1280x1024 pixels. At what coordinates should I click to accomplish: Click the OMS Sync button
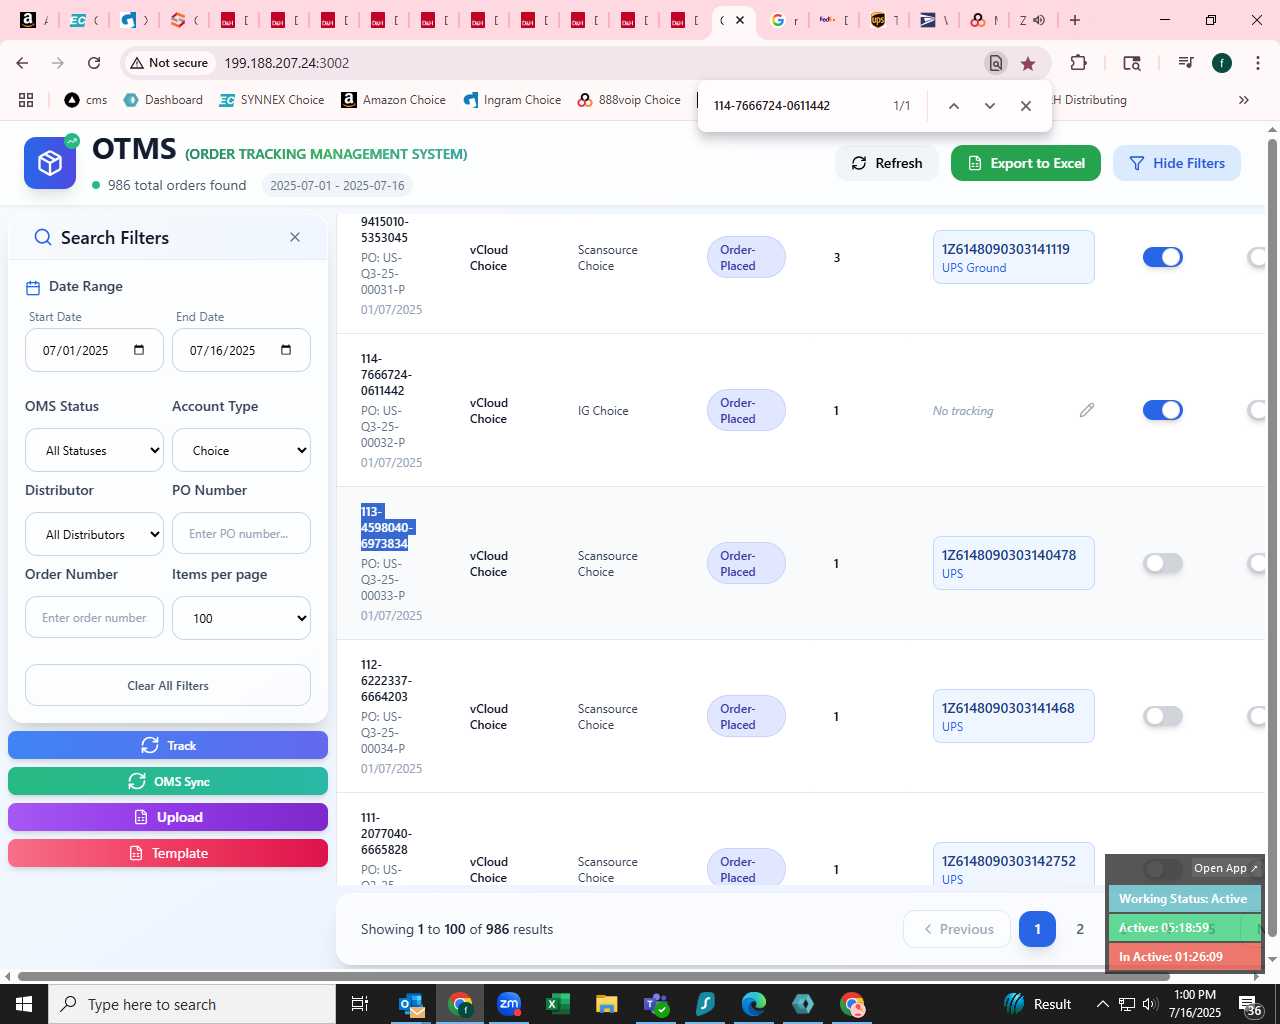168,781
